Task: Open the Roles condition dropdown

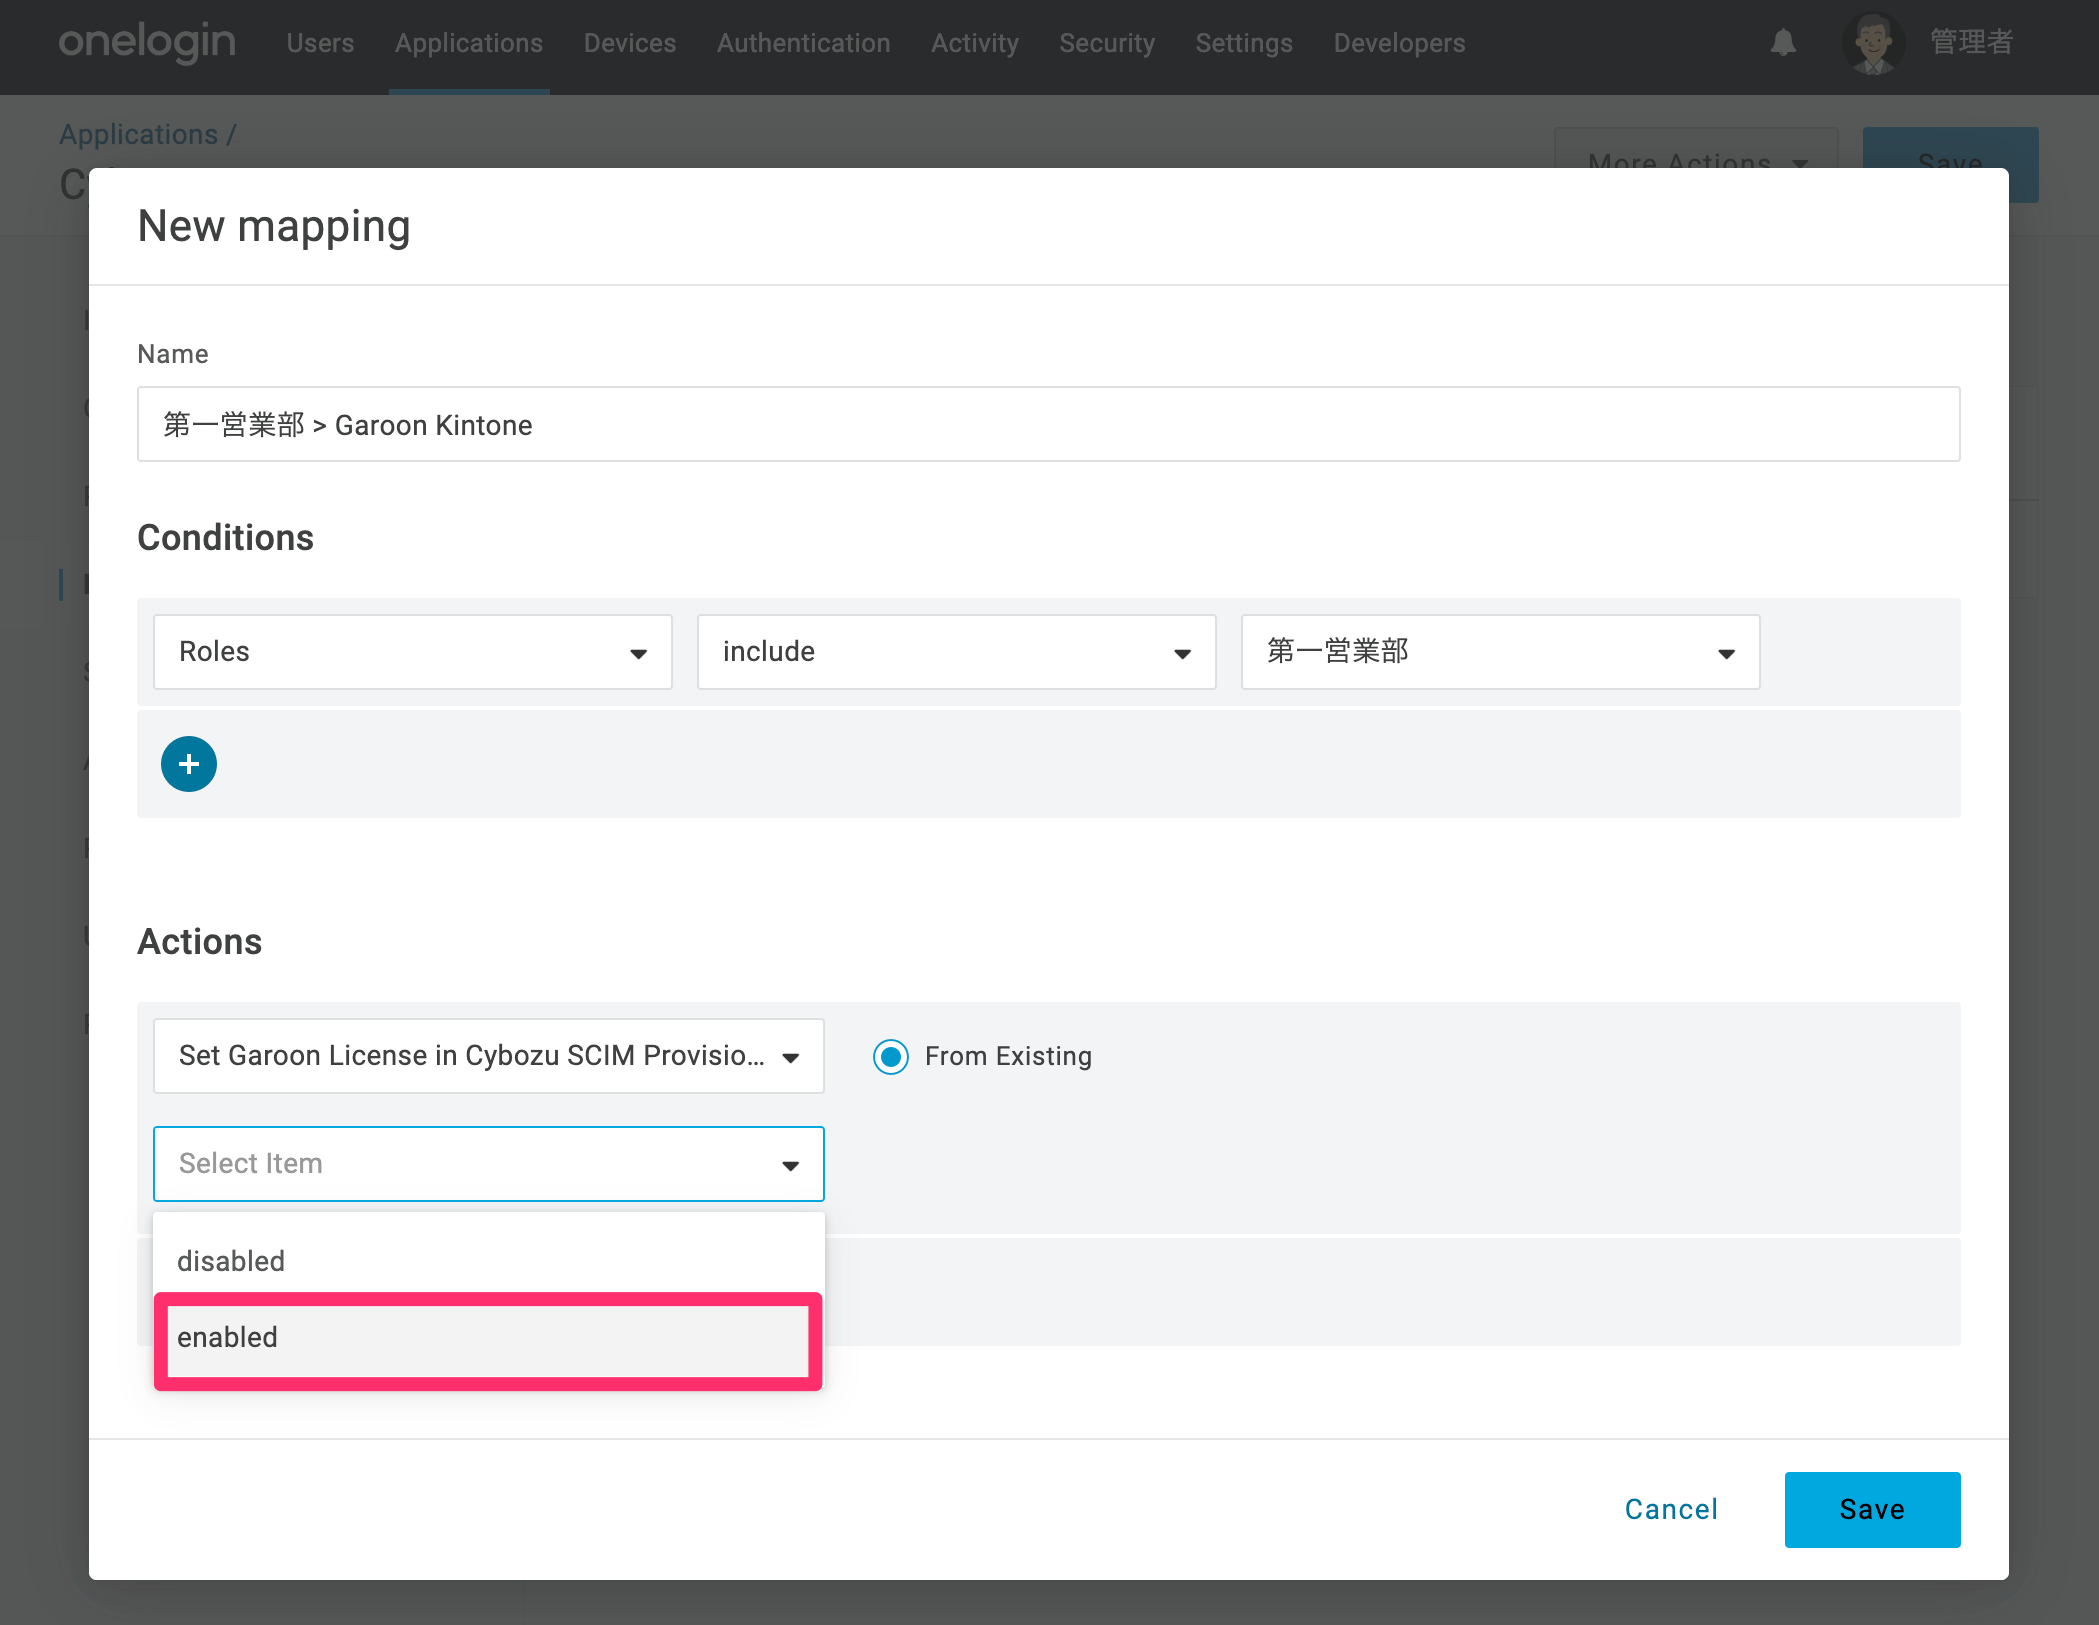Action: [x=413, y=652]
